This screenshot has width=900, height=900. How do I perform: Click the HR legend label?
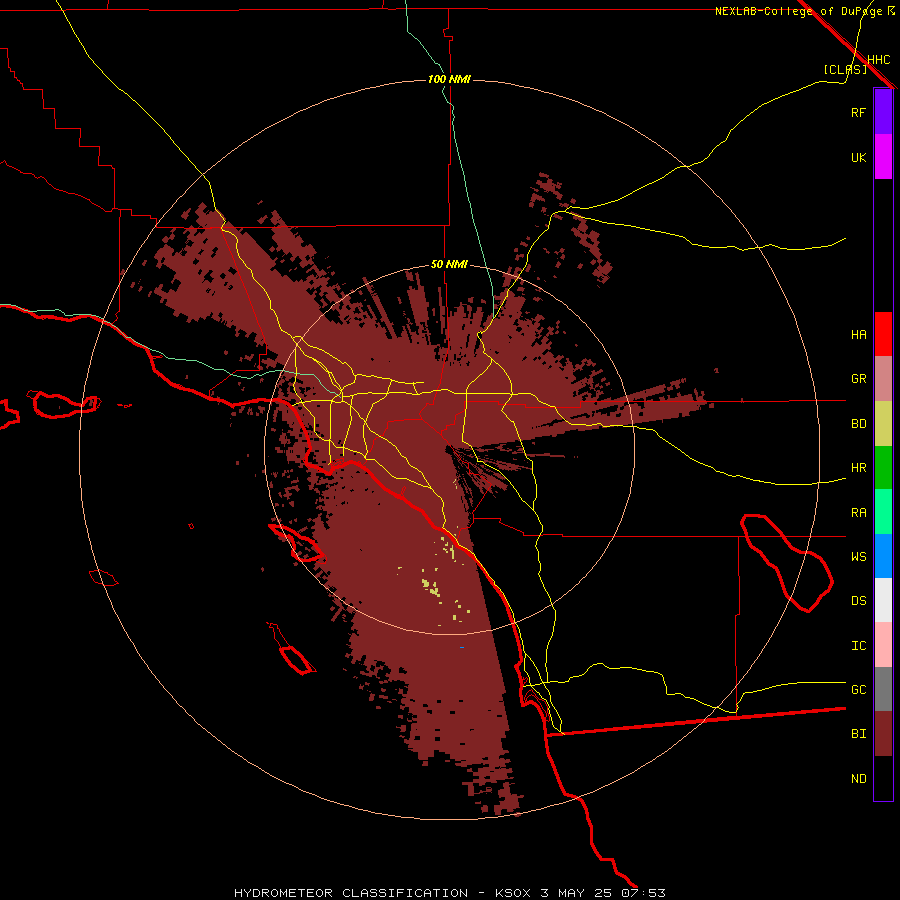[858, 468]
